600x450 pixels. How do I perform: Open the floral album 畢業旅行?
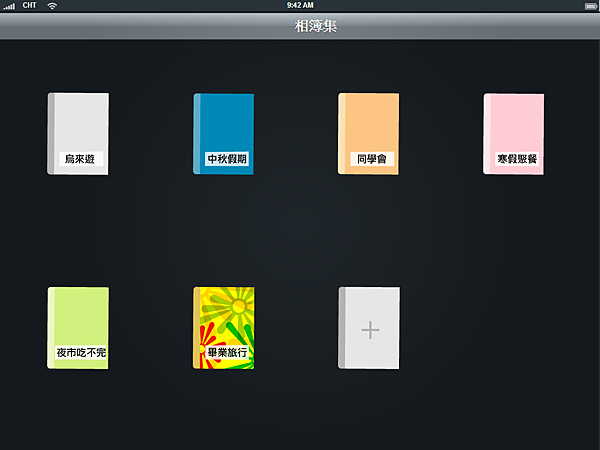(224, 328)
